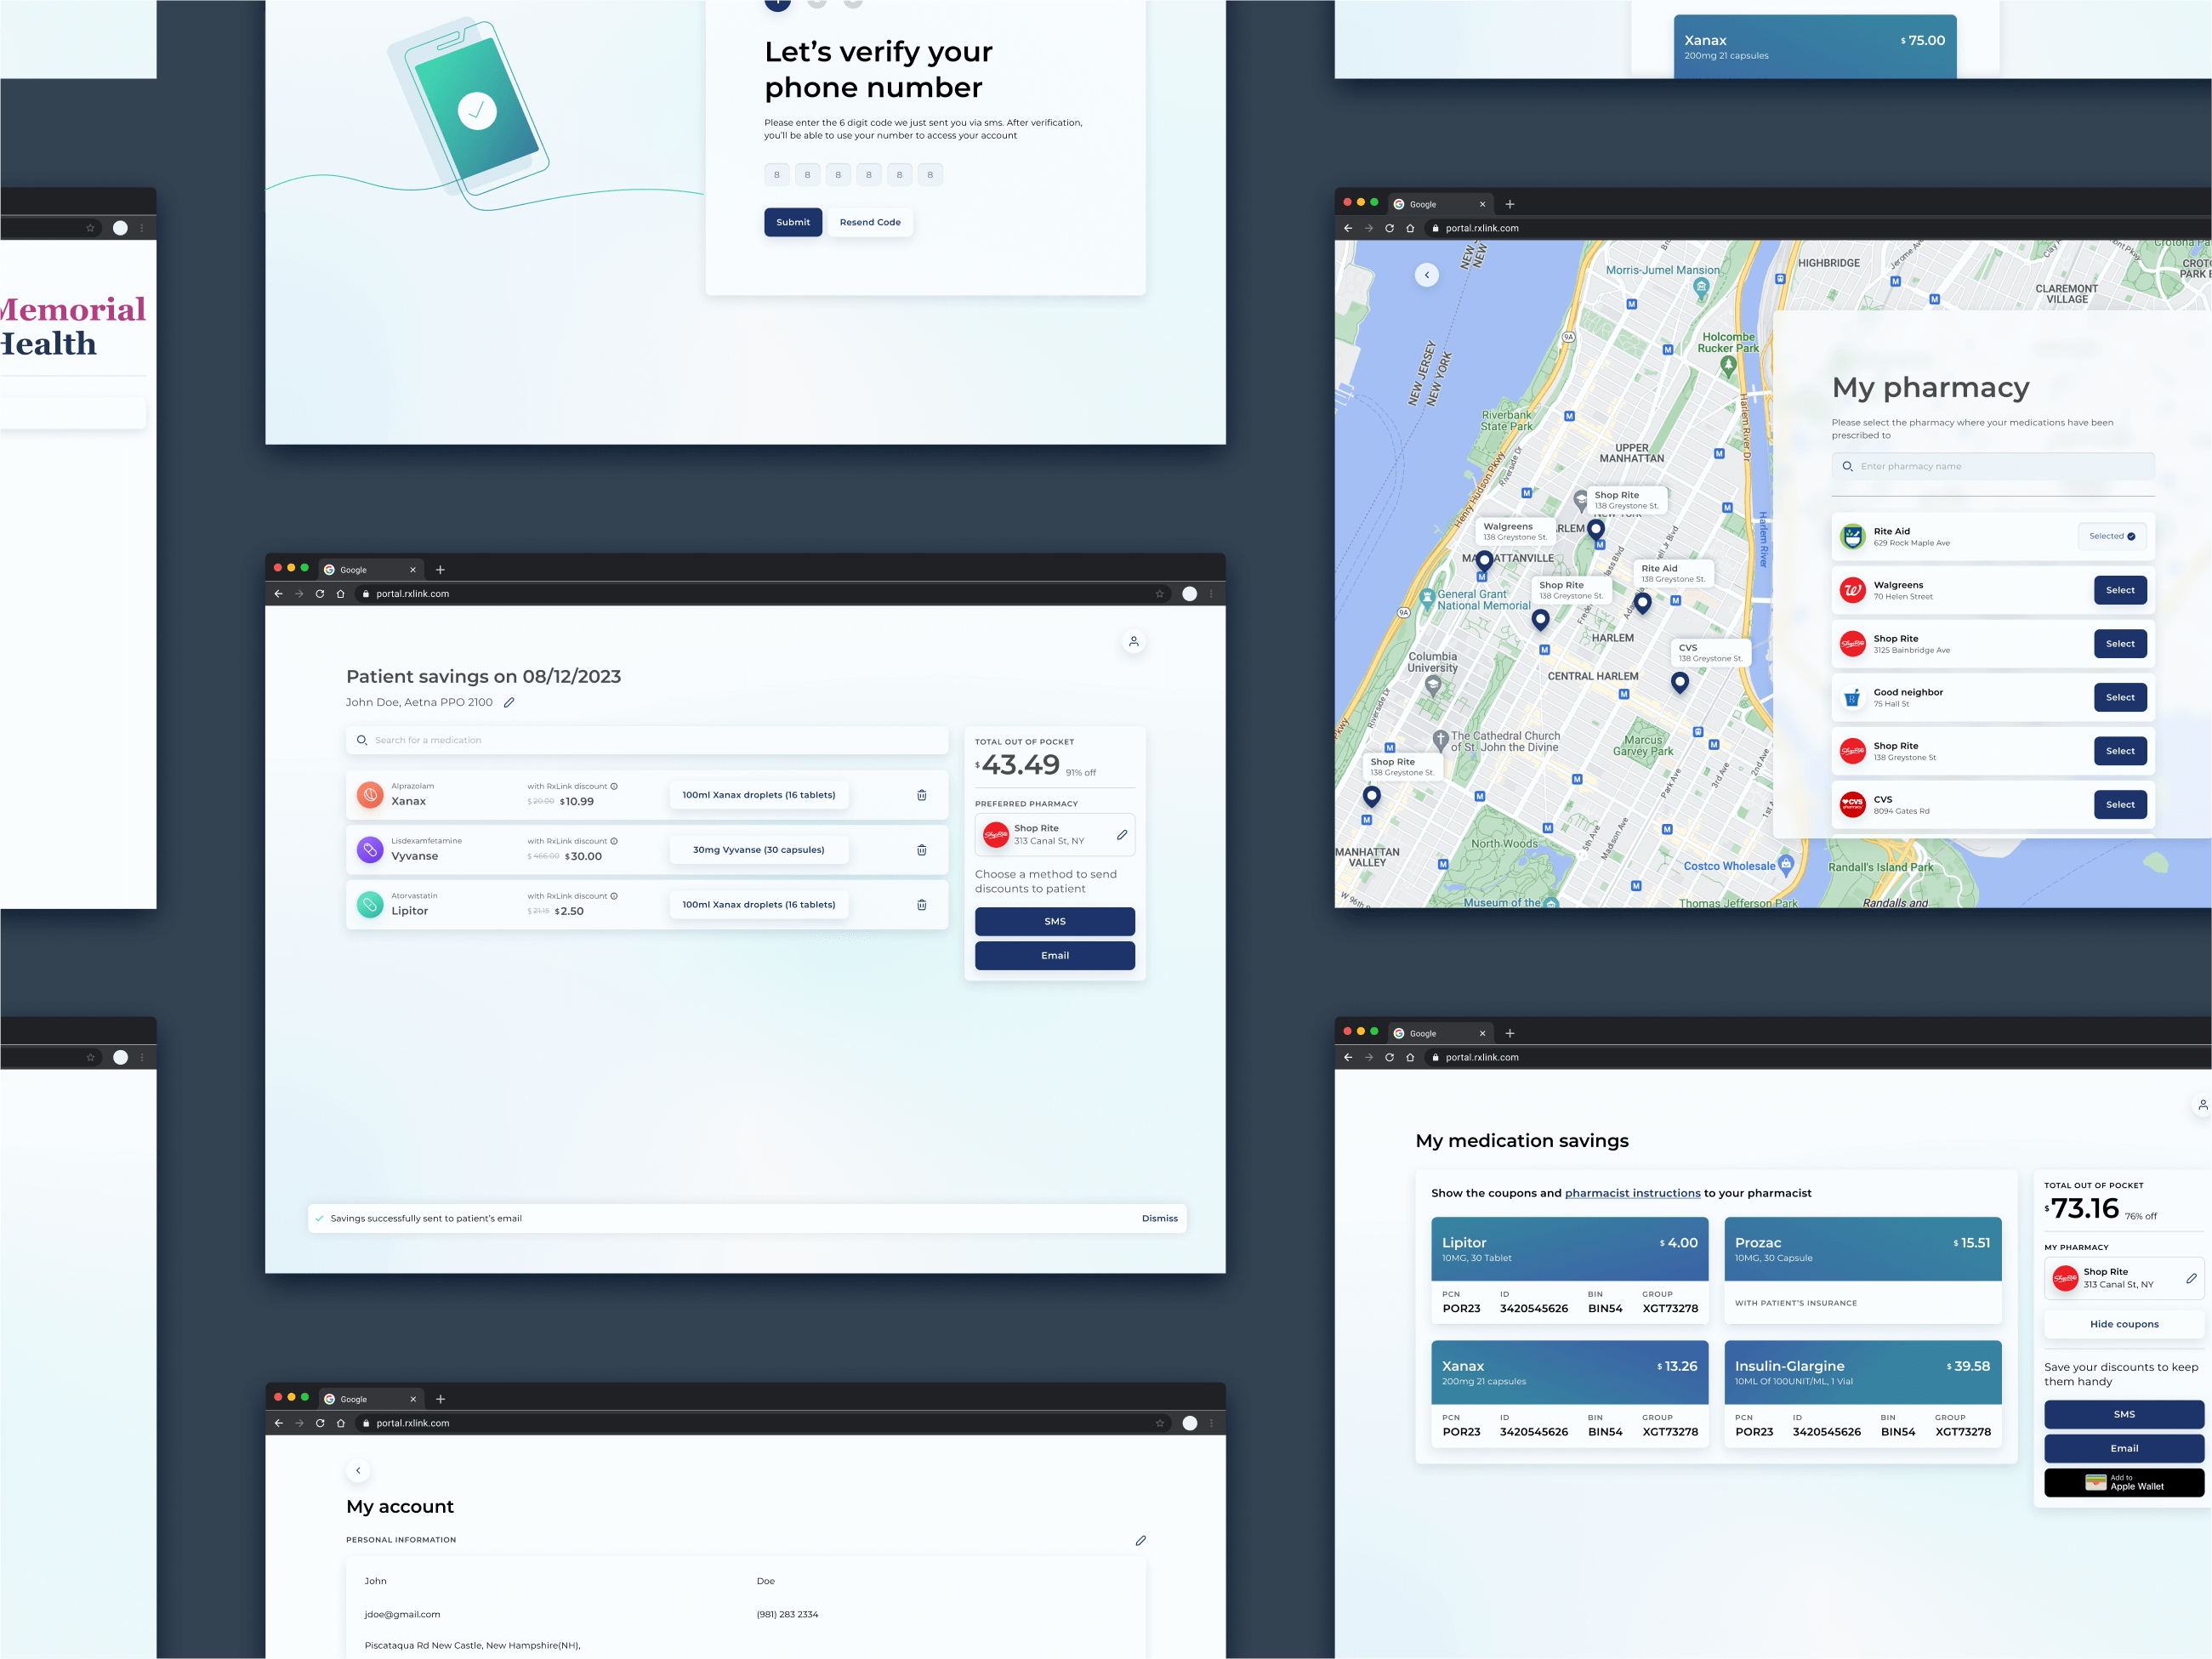Open user profile icon on patient savings

point(1133,642)
